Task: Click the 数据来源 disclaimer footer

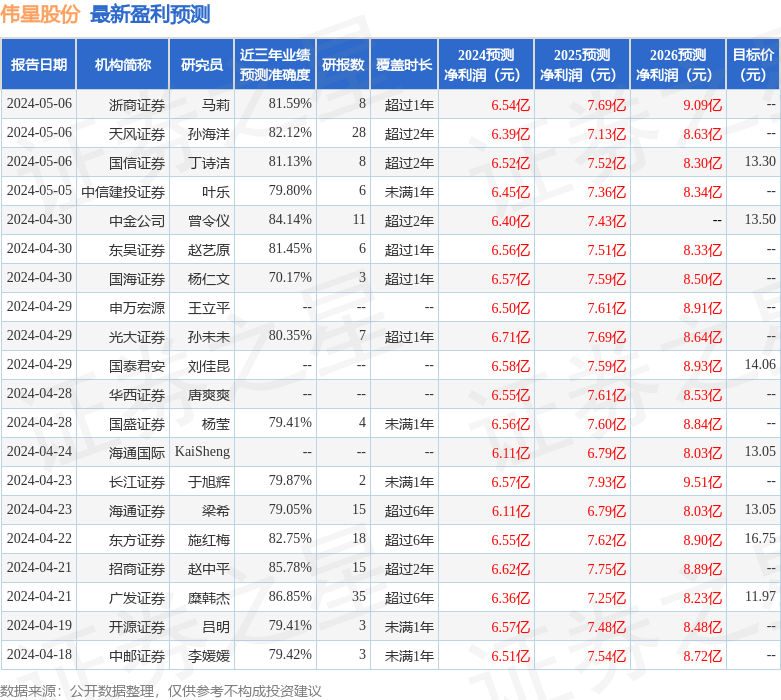Action: [160, 691]
